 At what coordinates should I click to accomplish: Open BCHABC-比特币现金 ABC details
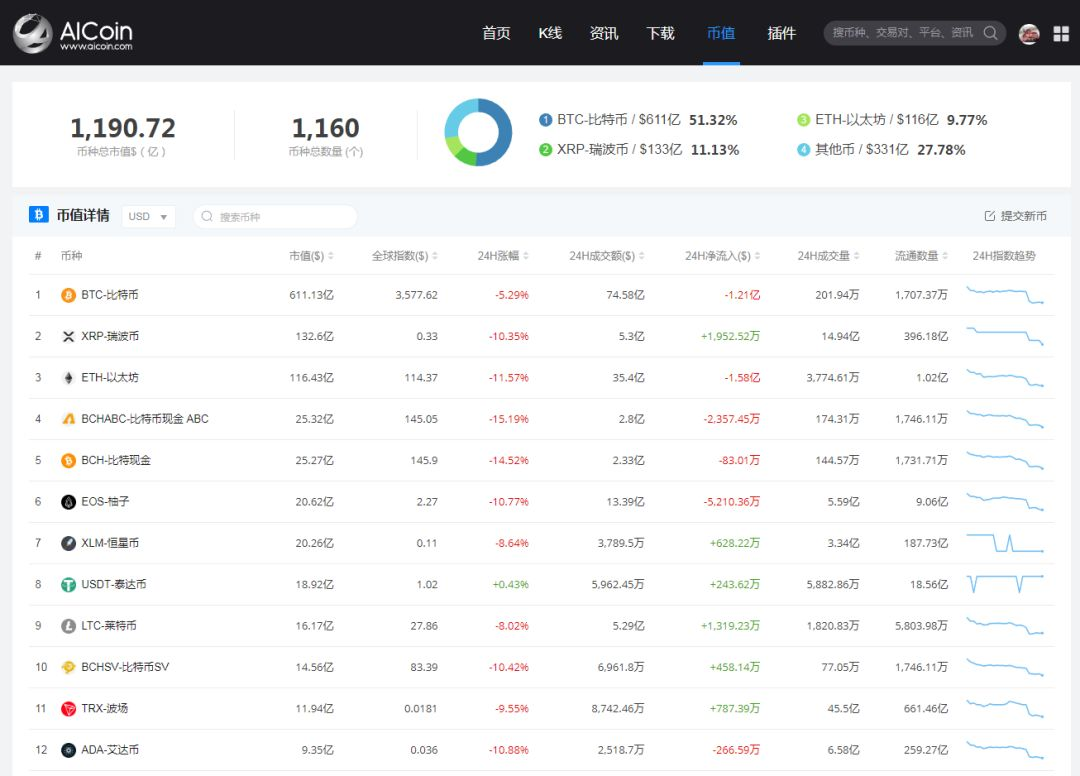pyautogui.click(x=145, y=419)
